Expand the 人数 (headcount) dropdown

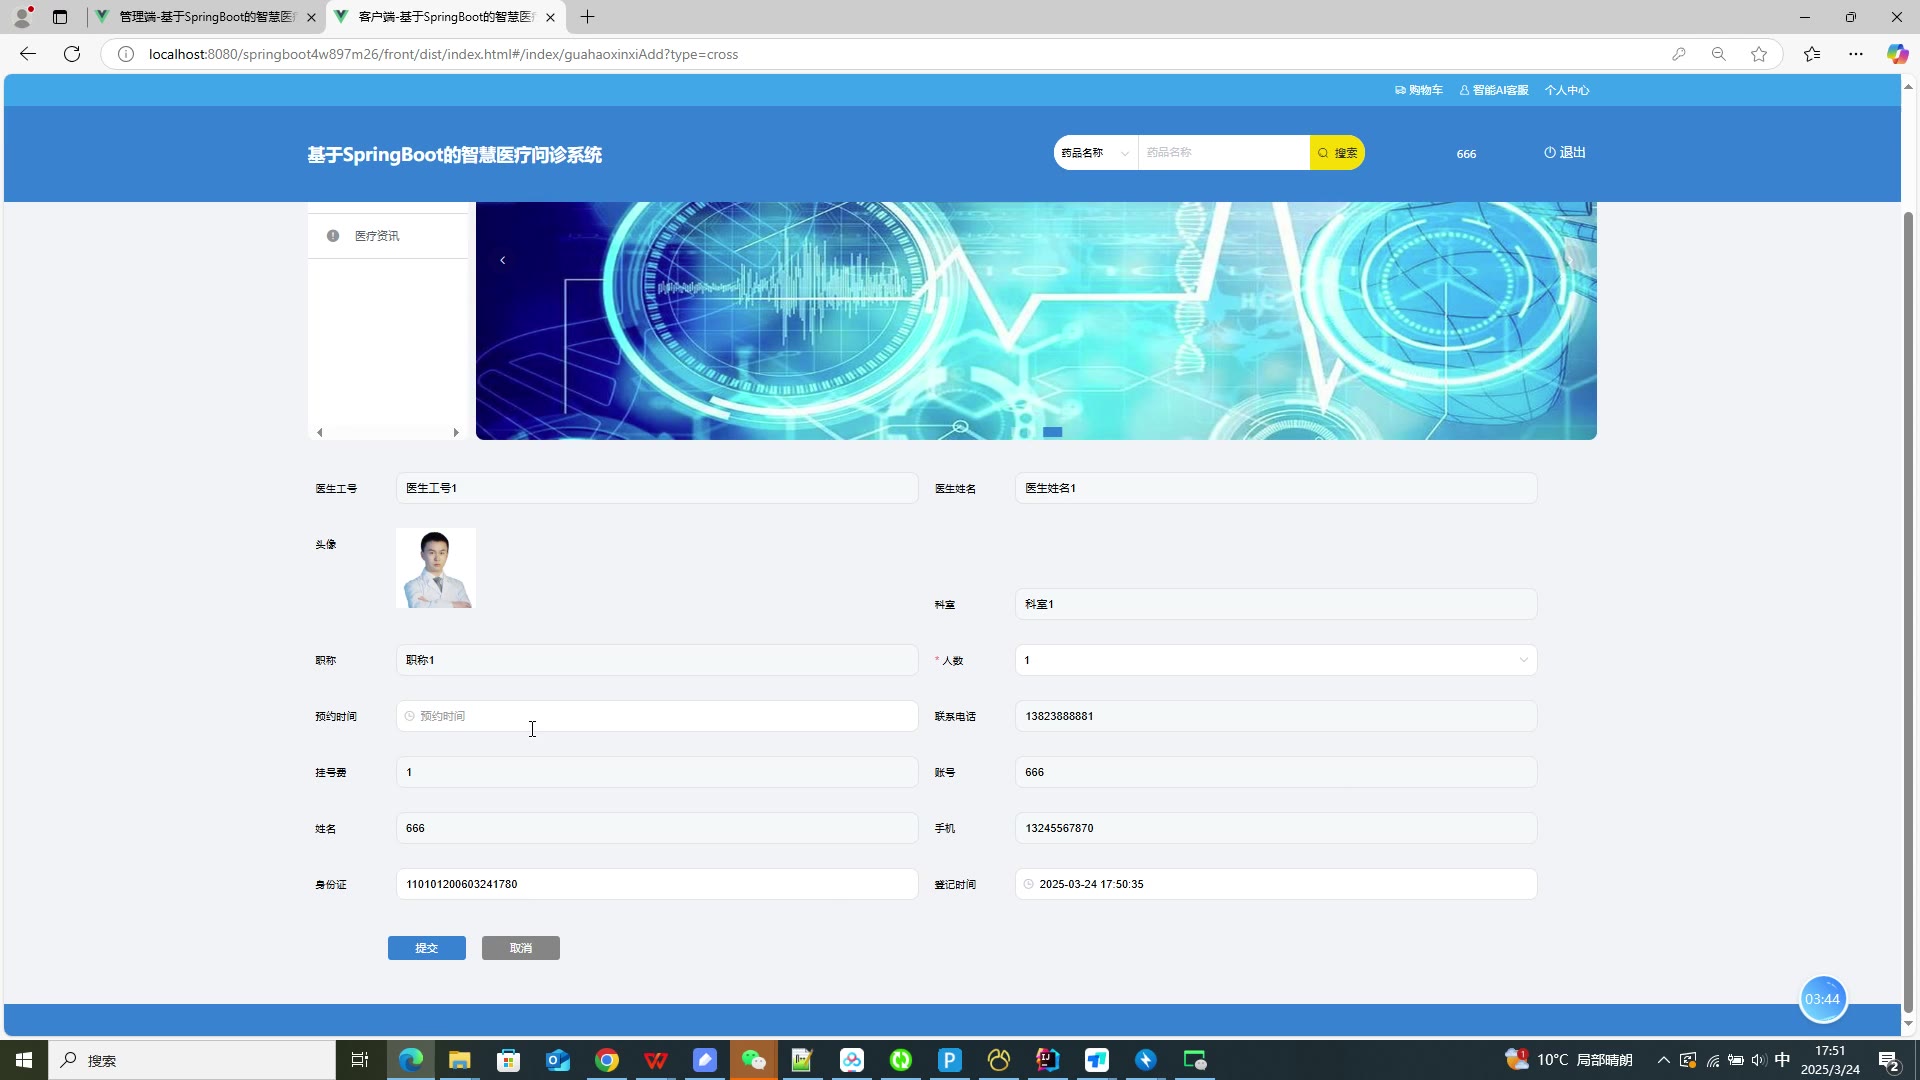click(x=1275, y=660)
